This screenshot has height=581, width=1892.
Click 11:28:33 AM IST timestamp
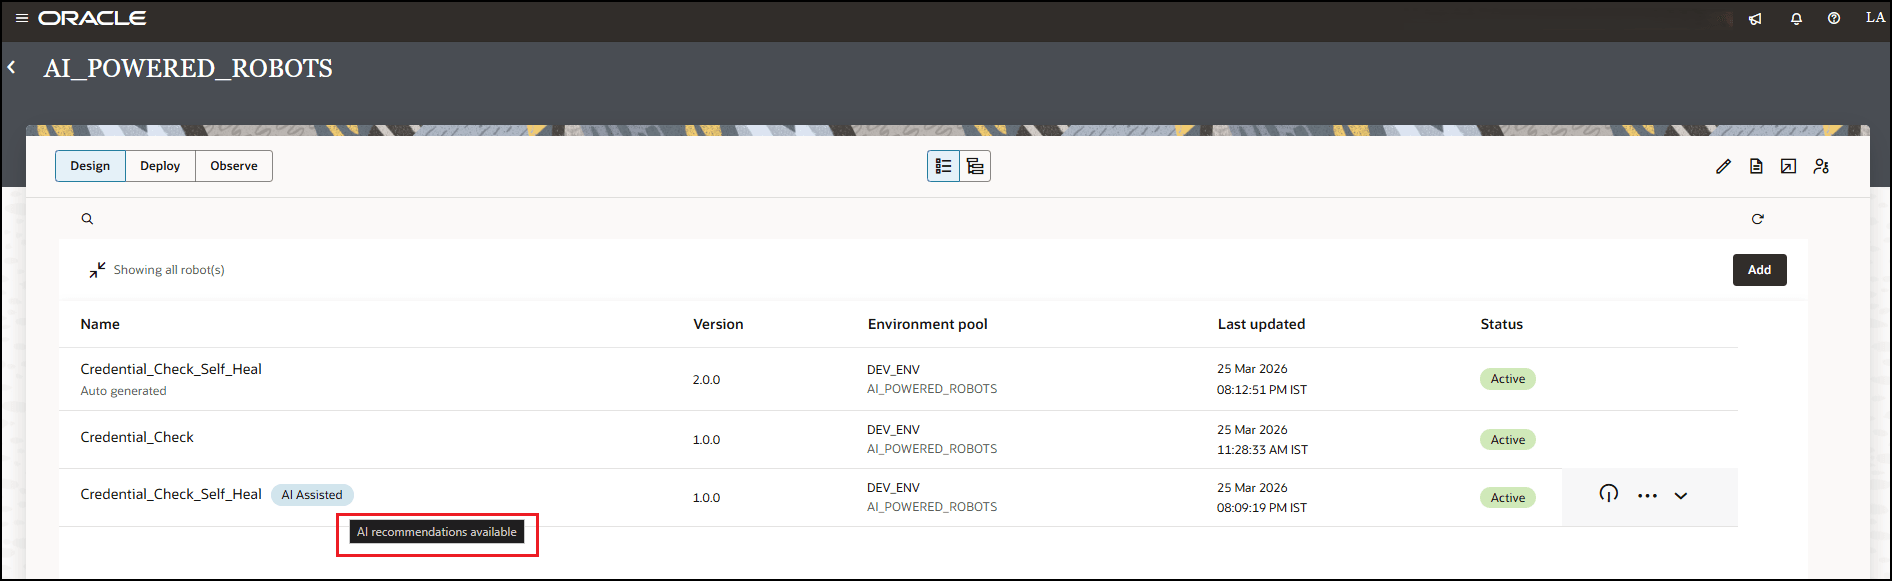click(1262, 450)
